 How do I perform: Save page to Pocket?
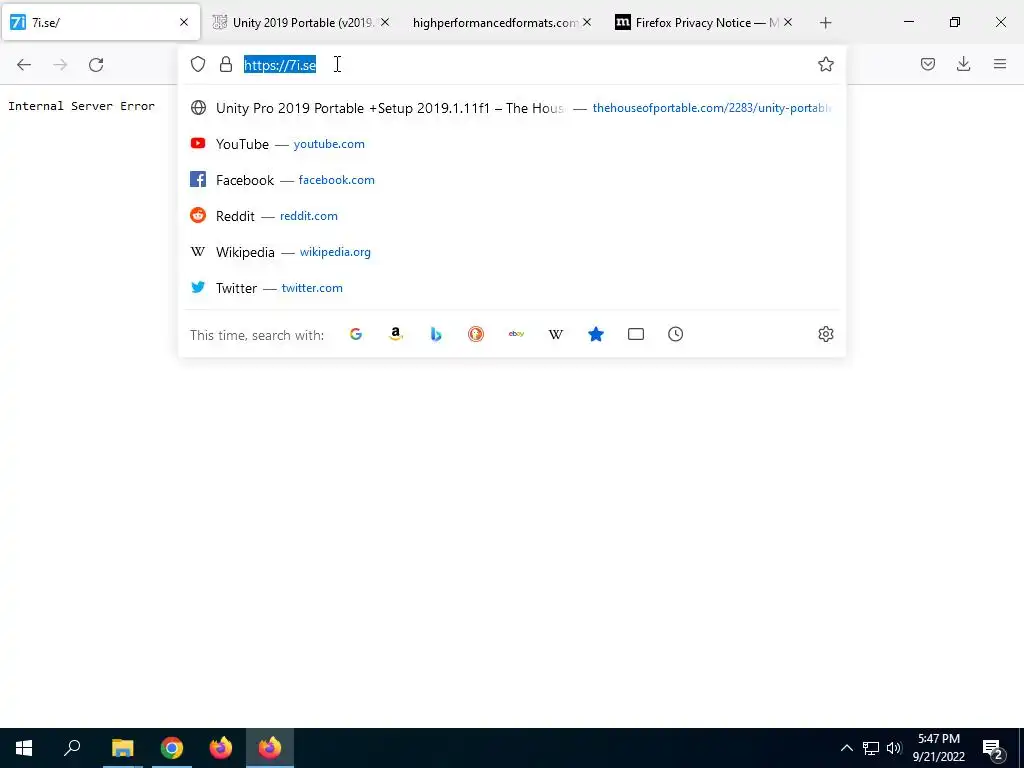(x=927, y=64)
